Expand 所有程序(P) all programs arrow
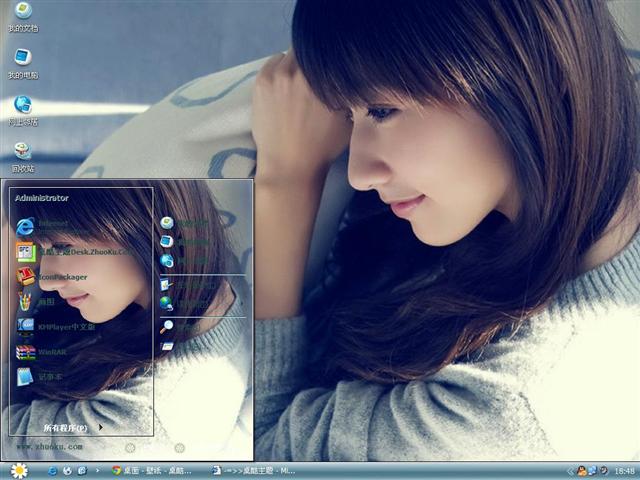The image size is (640, 480). pyautogui.click(x=100, y=427)
